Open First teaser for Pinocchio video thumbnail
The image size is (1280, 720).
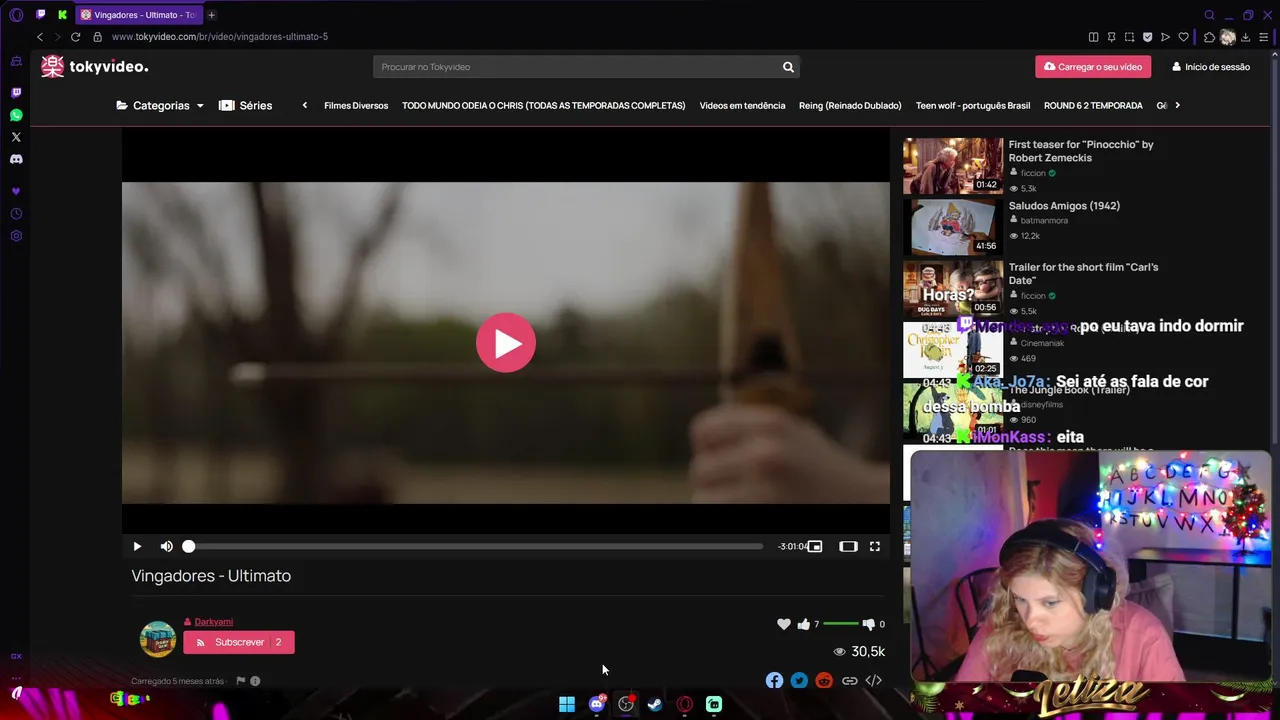[x=953, y=166]
